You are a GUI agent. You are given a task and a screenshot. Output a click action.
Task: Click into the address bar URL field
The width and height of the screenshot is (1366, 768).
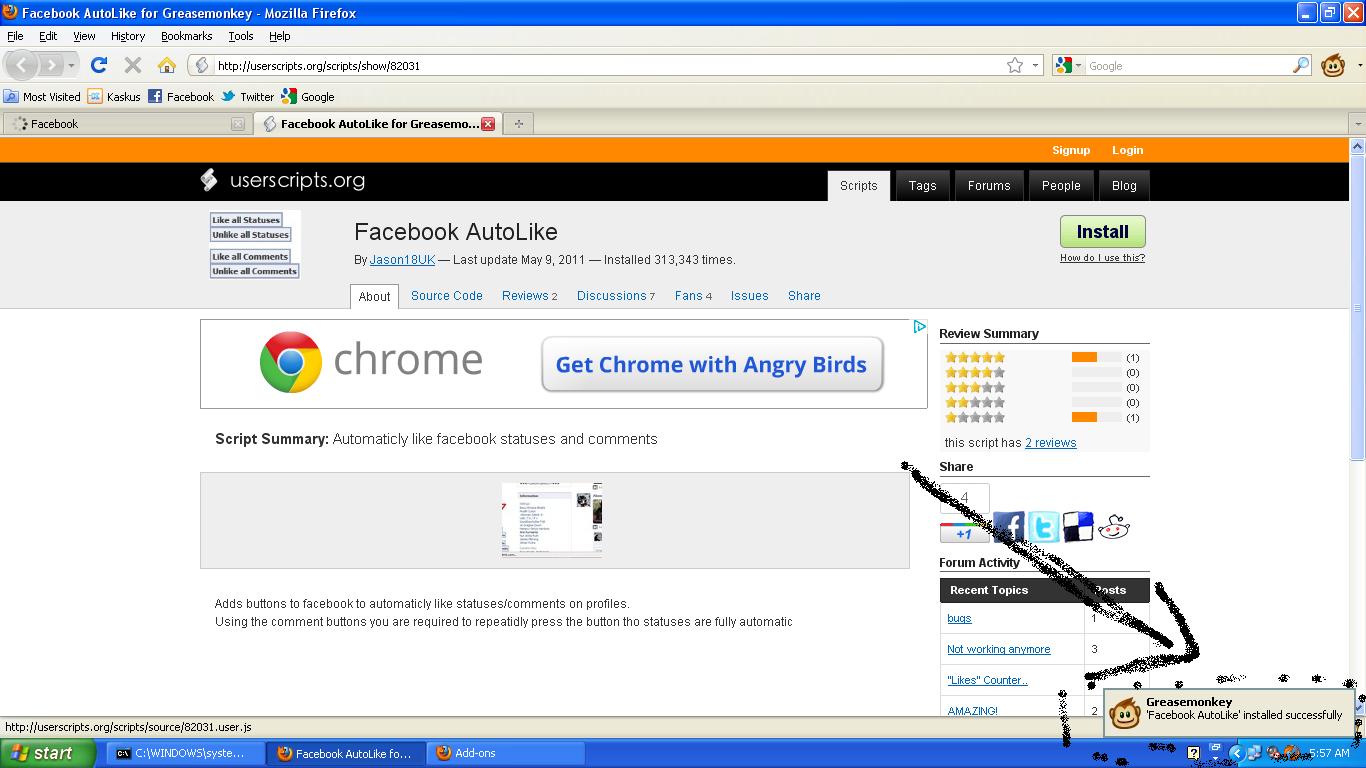(608, 65)
